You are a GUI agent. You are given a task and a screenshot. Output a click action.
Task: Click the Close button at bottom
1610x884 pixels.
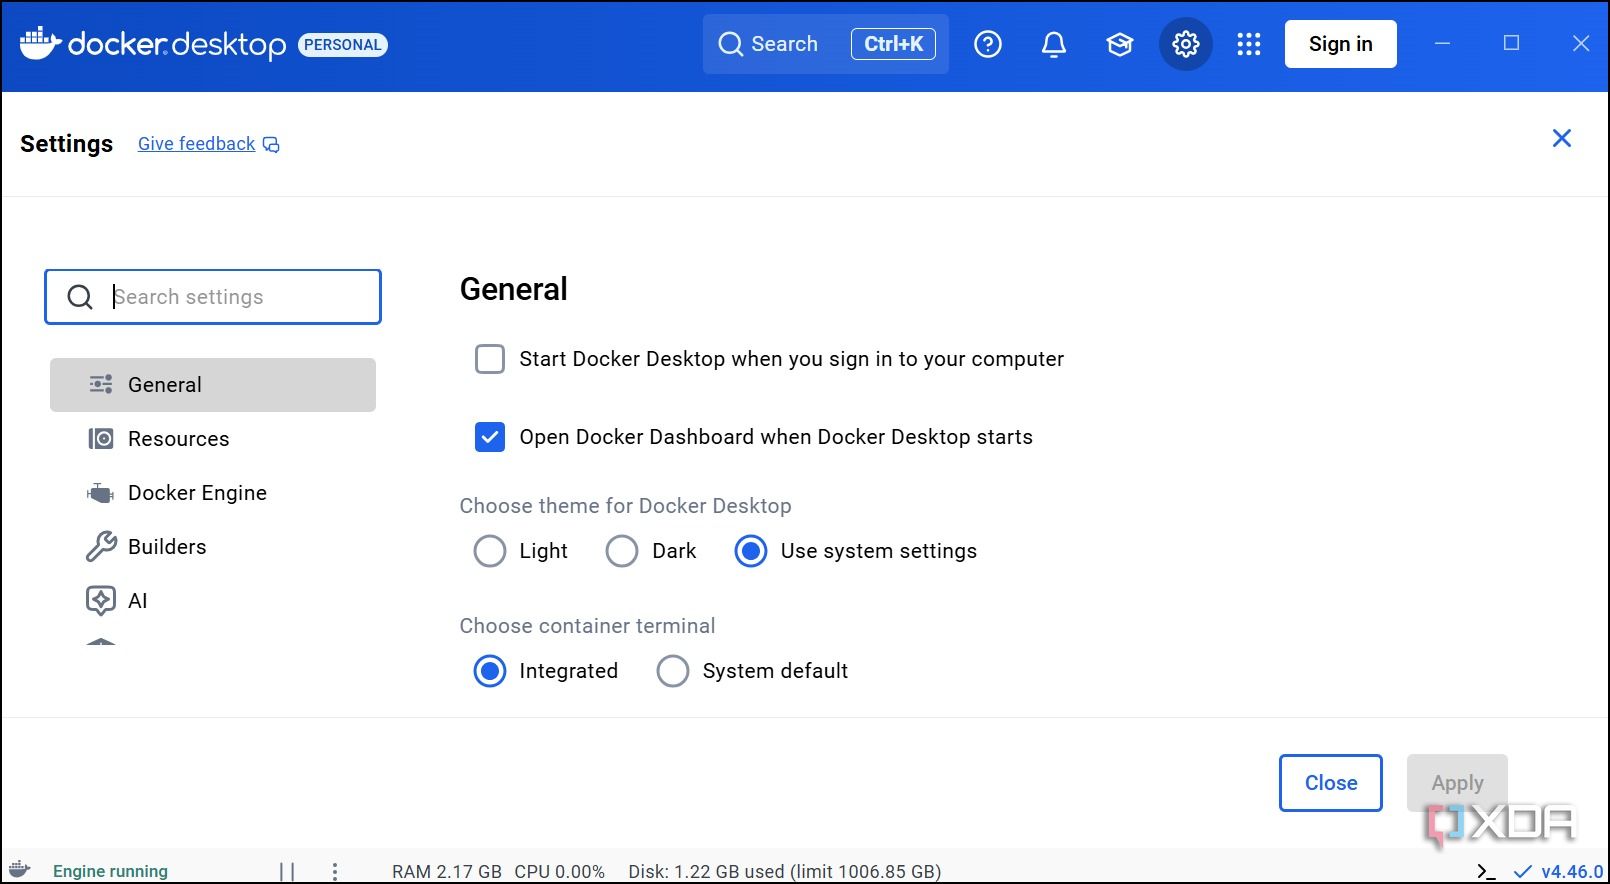click(x=1330, y=783)
